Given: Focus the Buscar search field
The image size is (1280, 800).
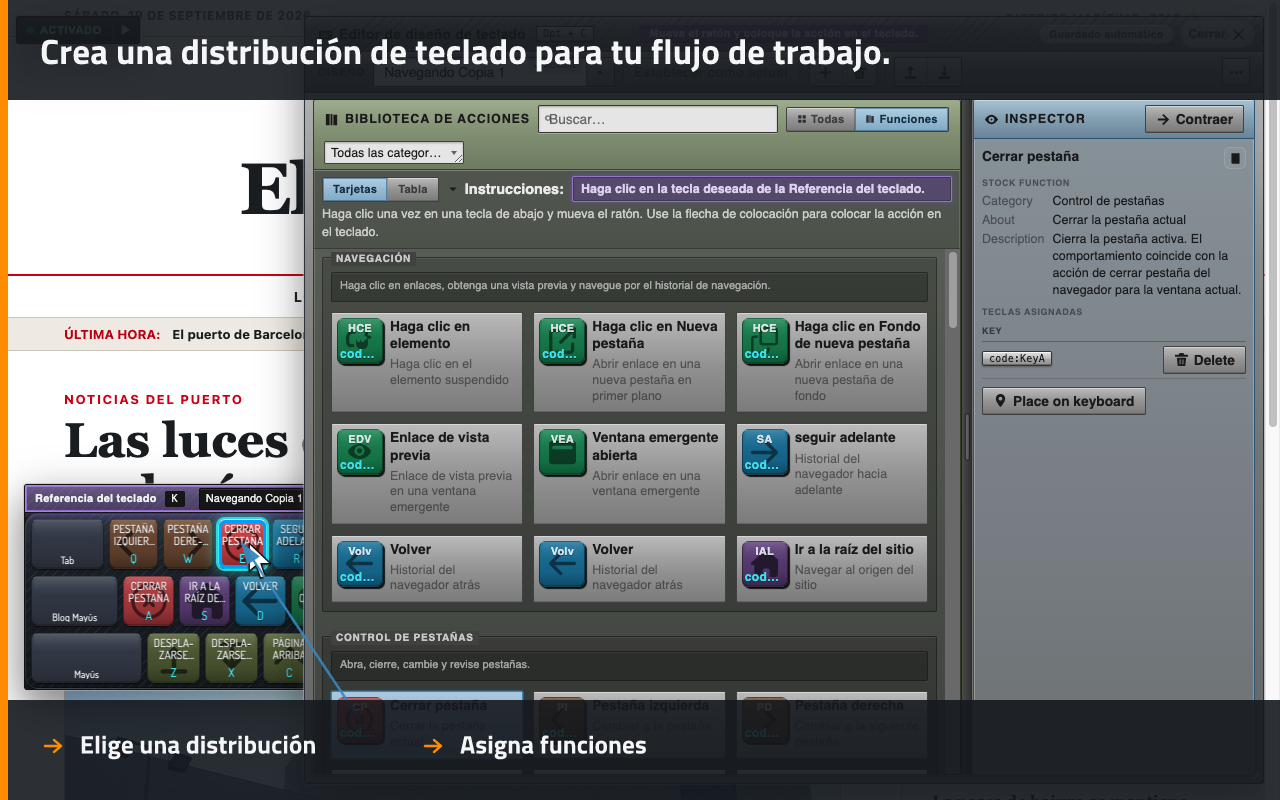Looking at the screenshot, I should coord(657,119).
